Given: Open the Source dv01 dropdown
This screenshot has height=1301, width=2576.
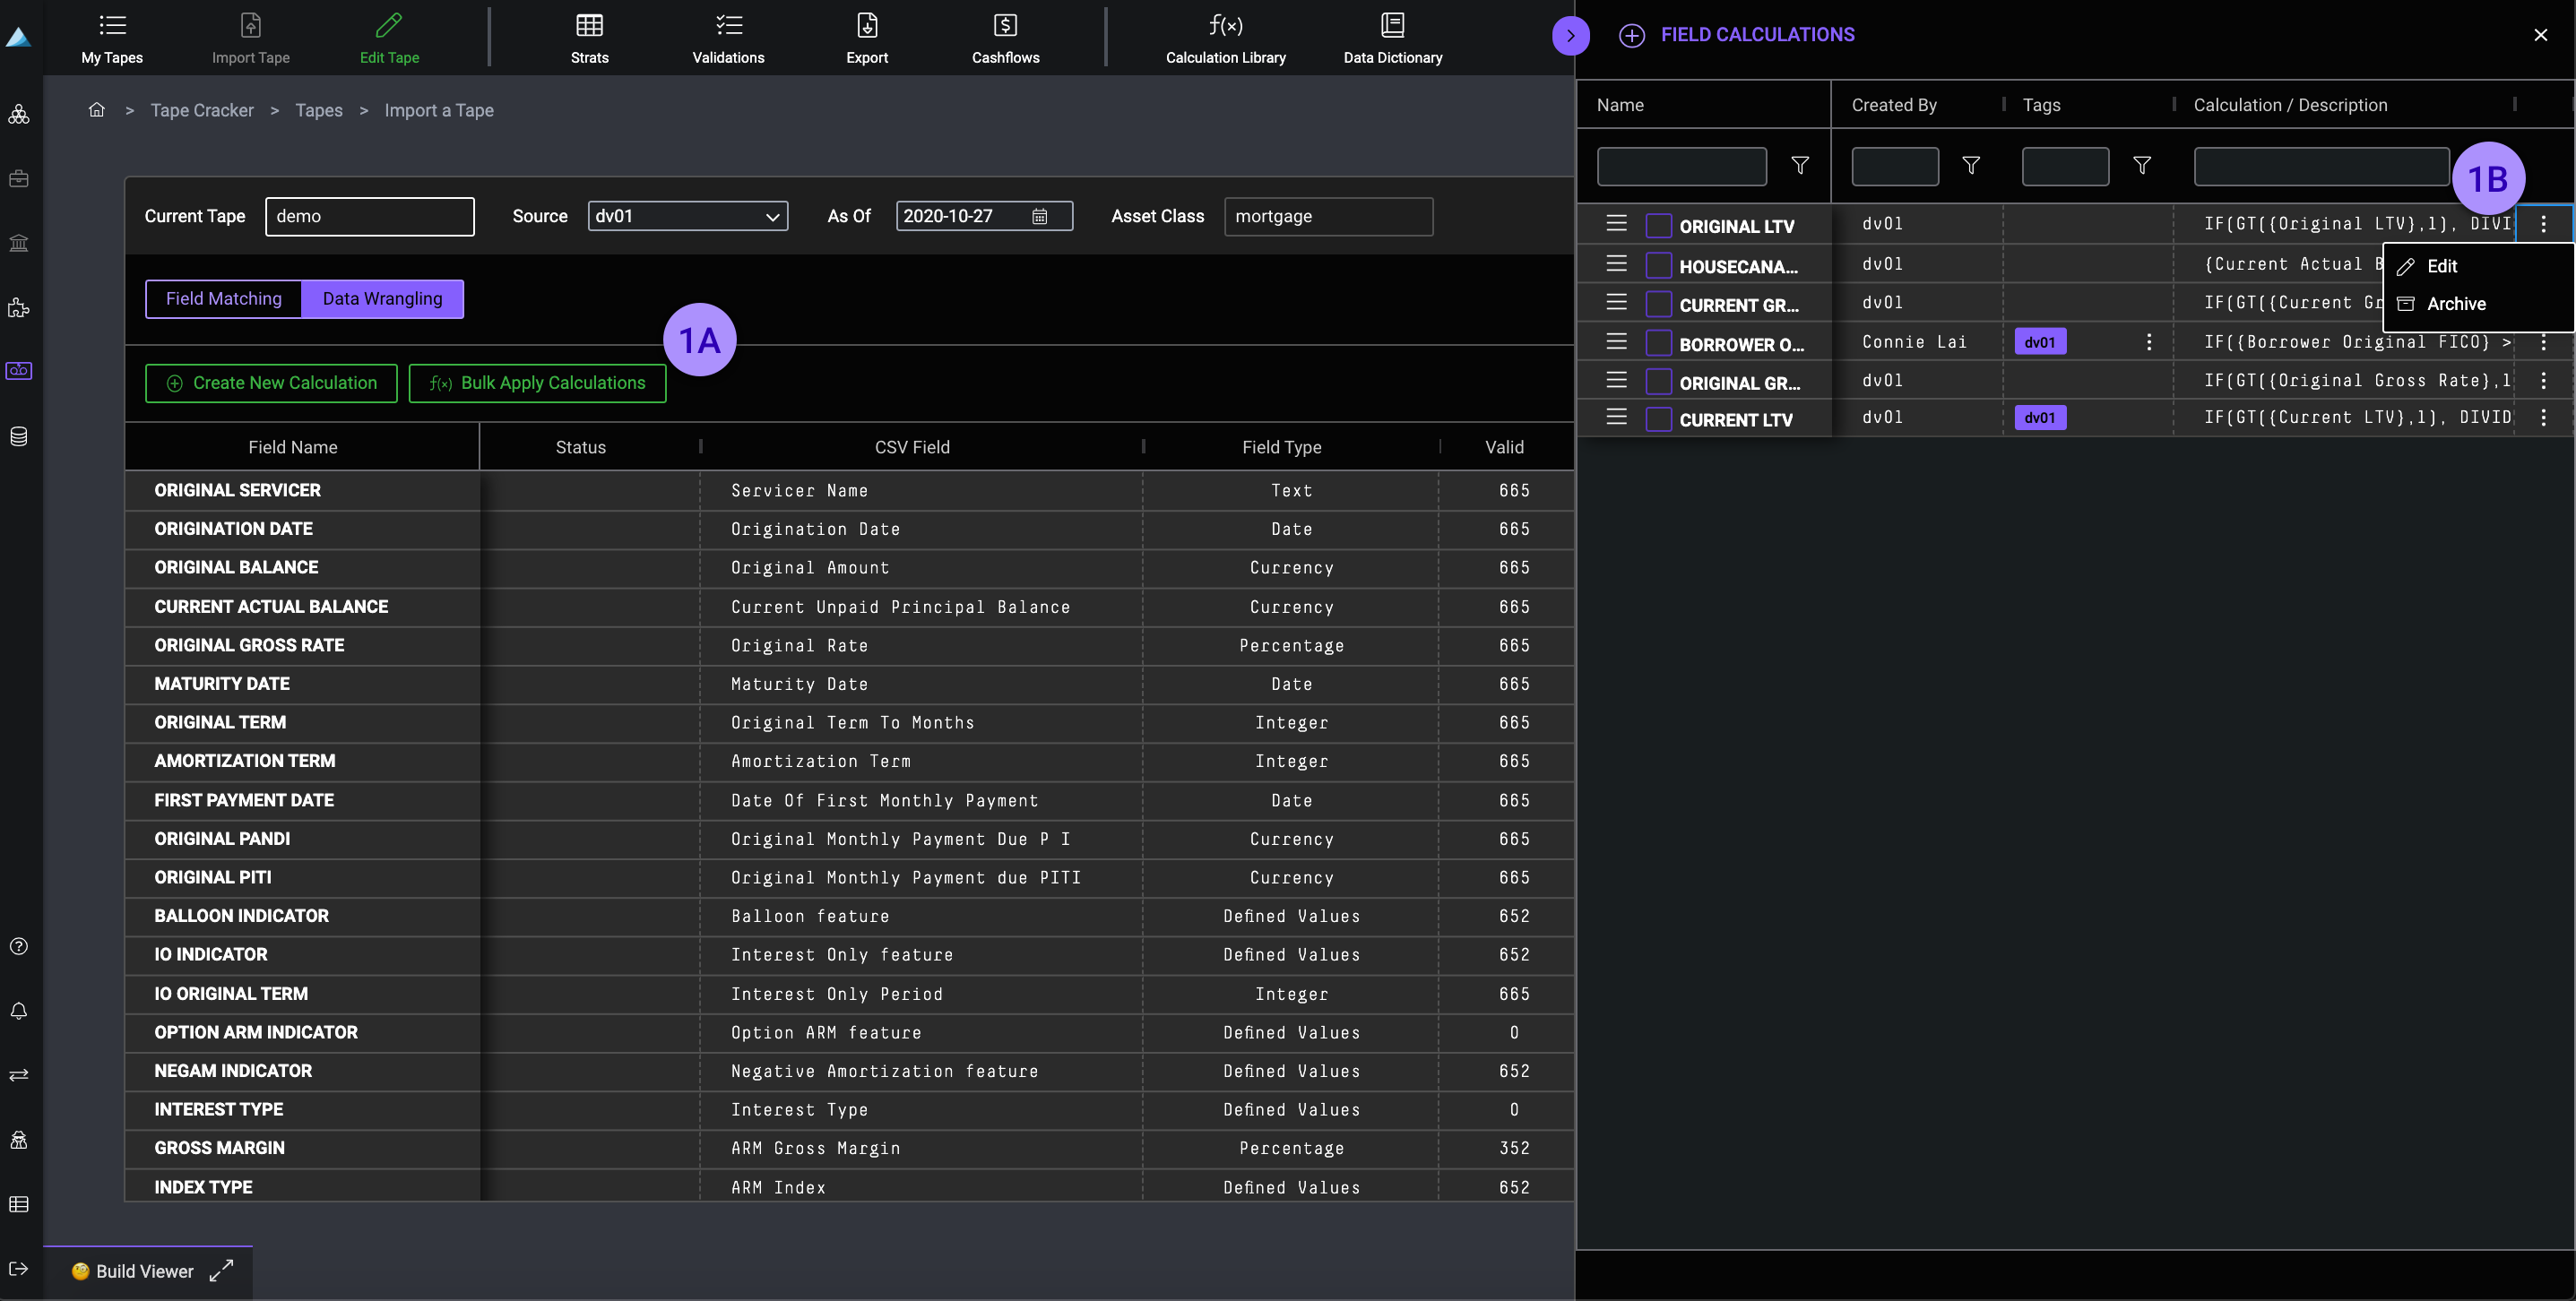Looking at the screenshot, I should [x=687, y=217].
